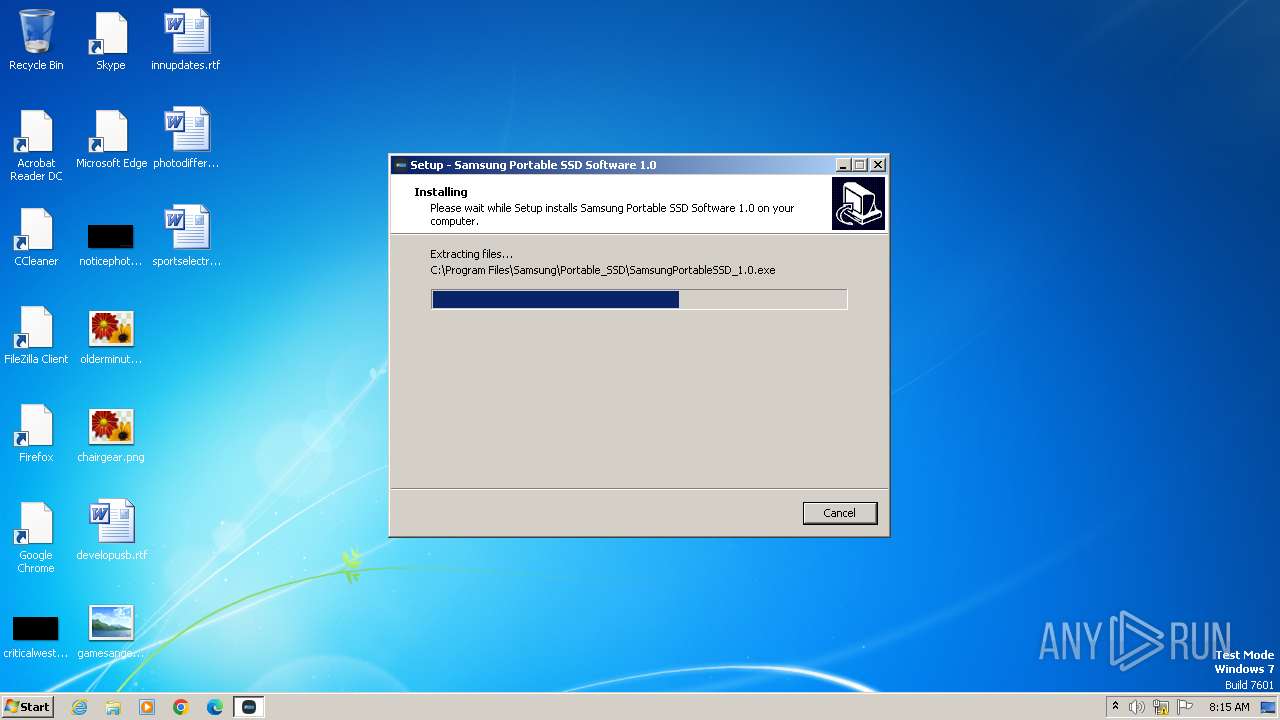Click the 'Extracting files...' status text

(x=471, y=254)
